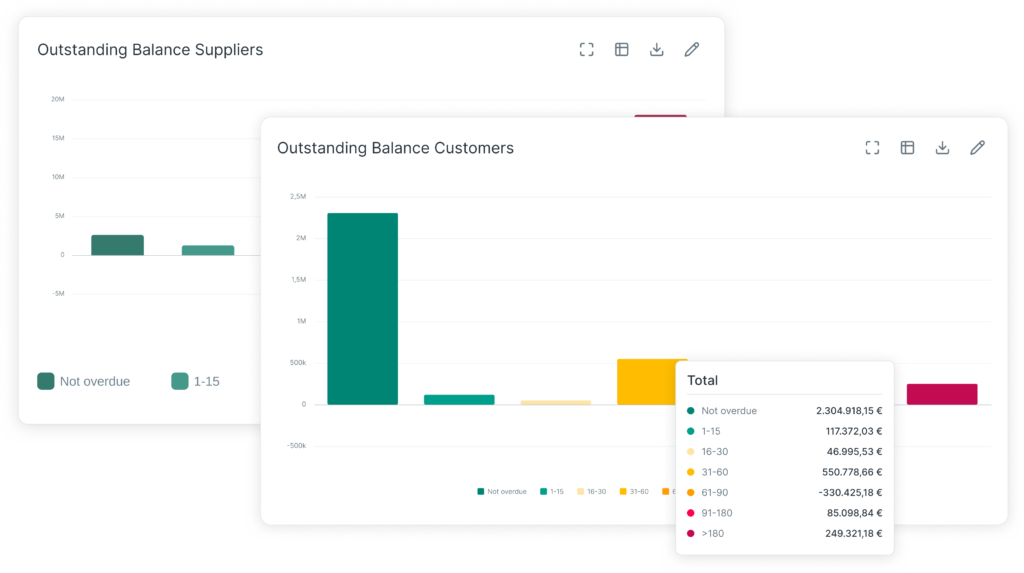
Task: Click the pencil edit icon on Customers chart
Action: pyautogui.click(x=978, y=148)
